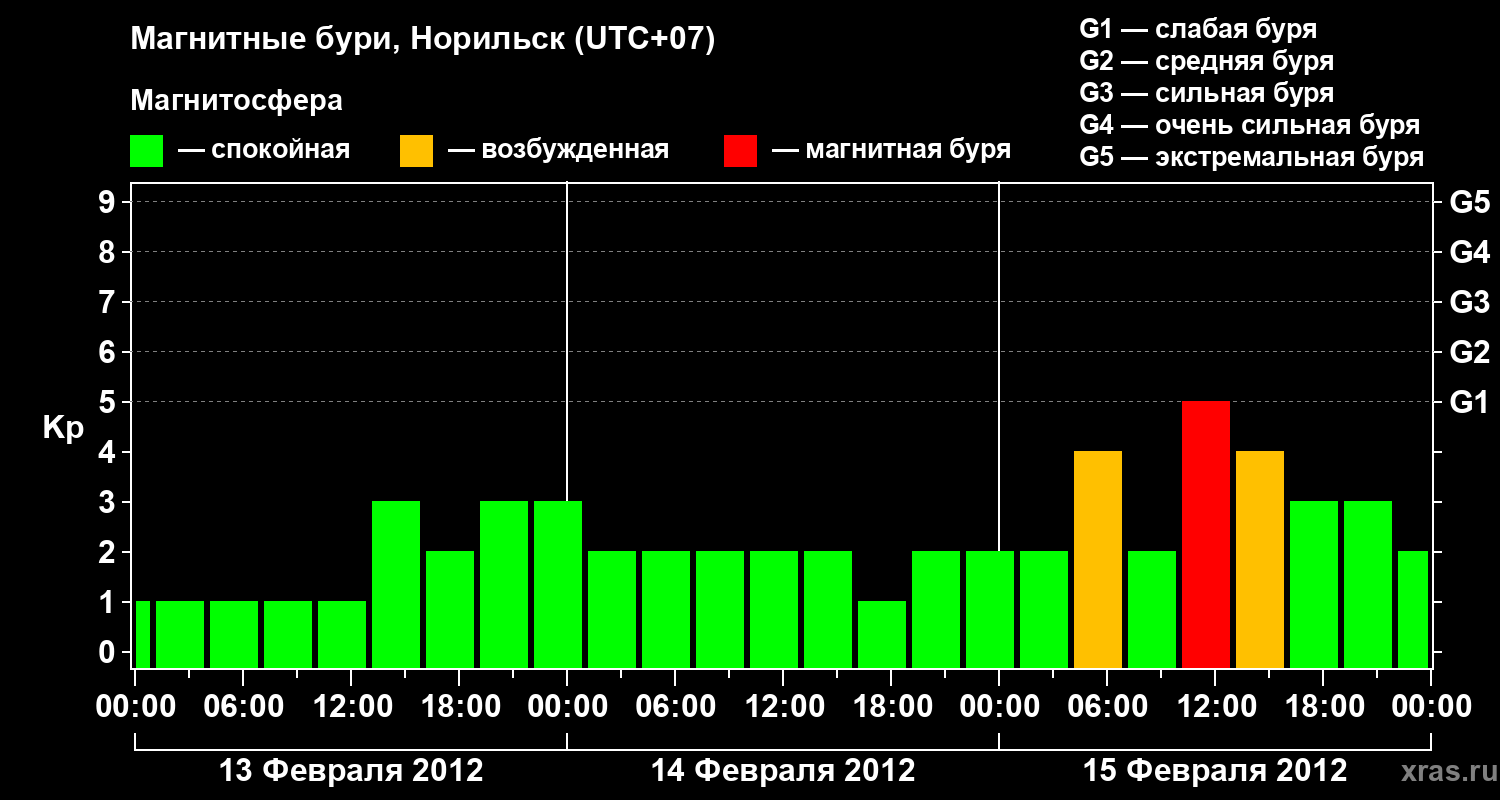Click 'G4 — очень сильная буря' in the legend
Viewport: 1500px width, 800px height.
coord(1250,125)
